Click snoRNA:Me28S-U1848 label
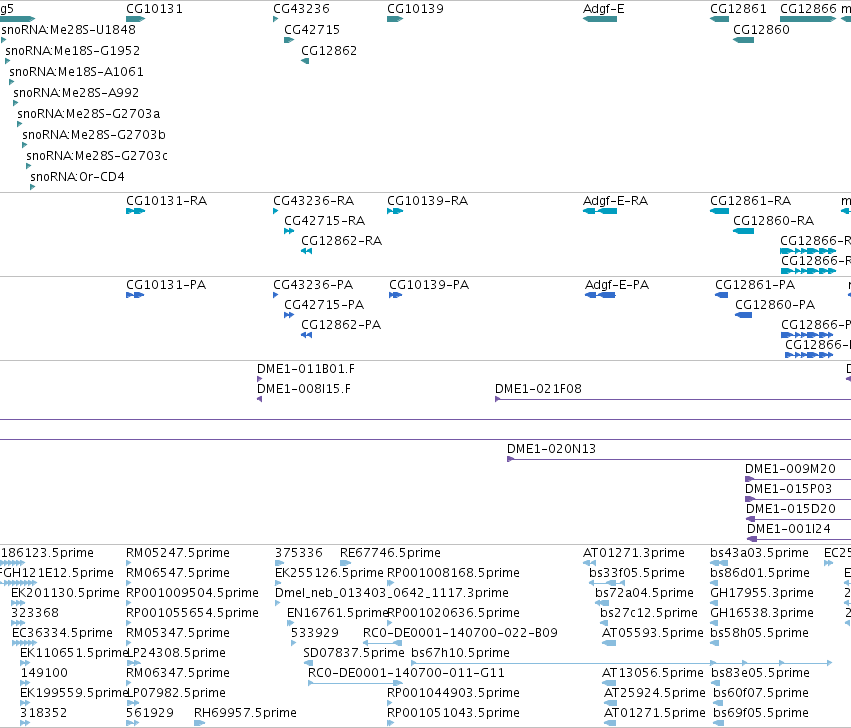This screenshot has width=851, height=728. click(68, 29)
